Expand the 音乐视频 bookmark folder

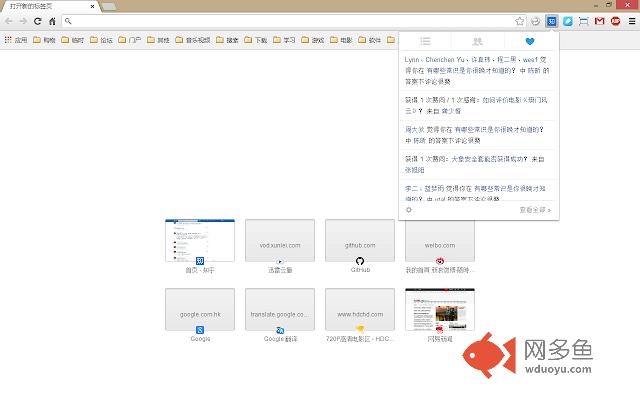tap(193, 40)
